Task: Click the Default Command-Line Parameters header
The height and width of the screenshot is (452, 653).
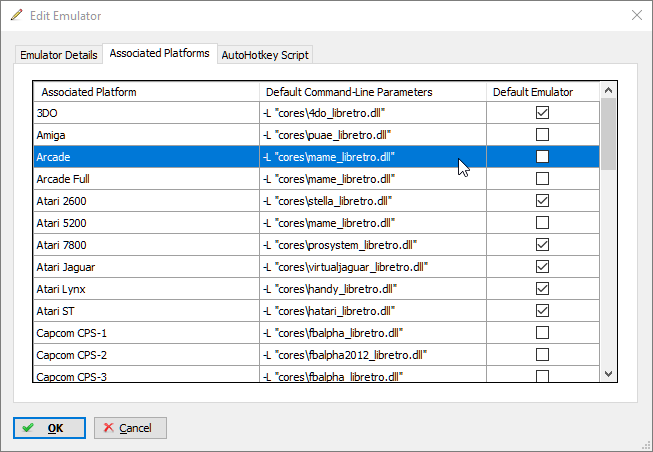Action: click(x=373, y=92)
